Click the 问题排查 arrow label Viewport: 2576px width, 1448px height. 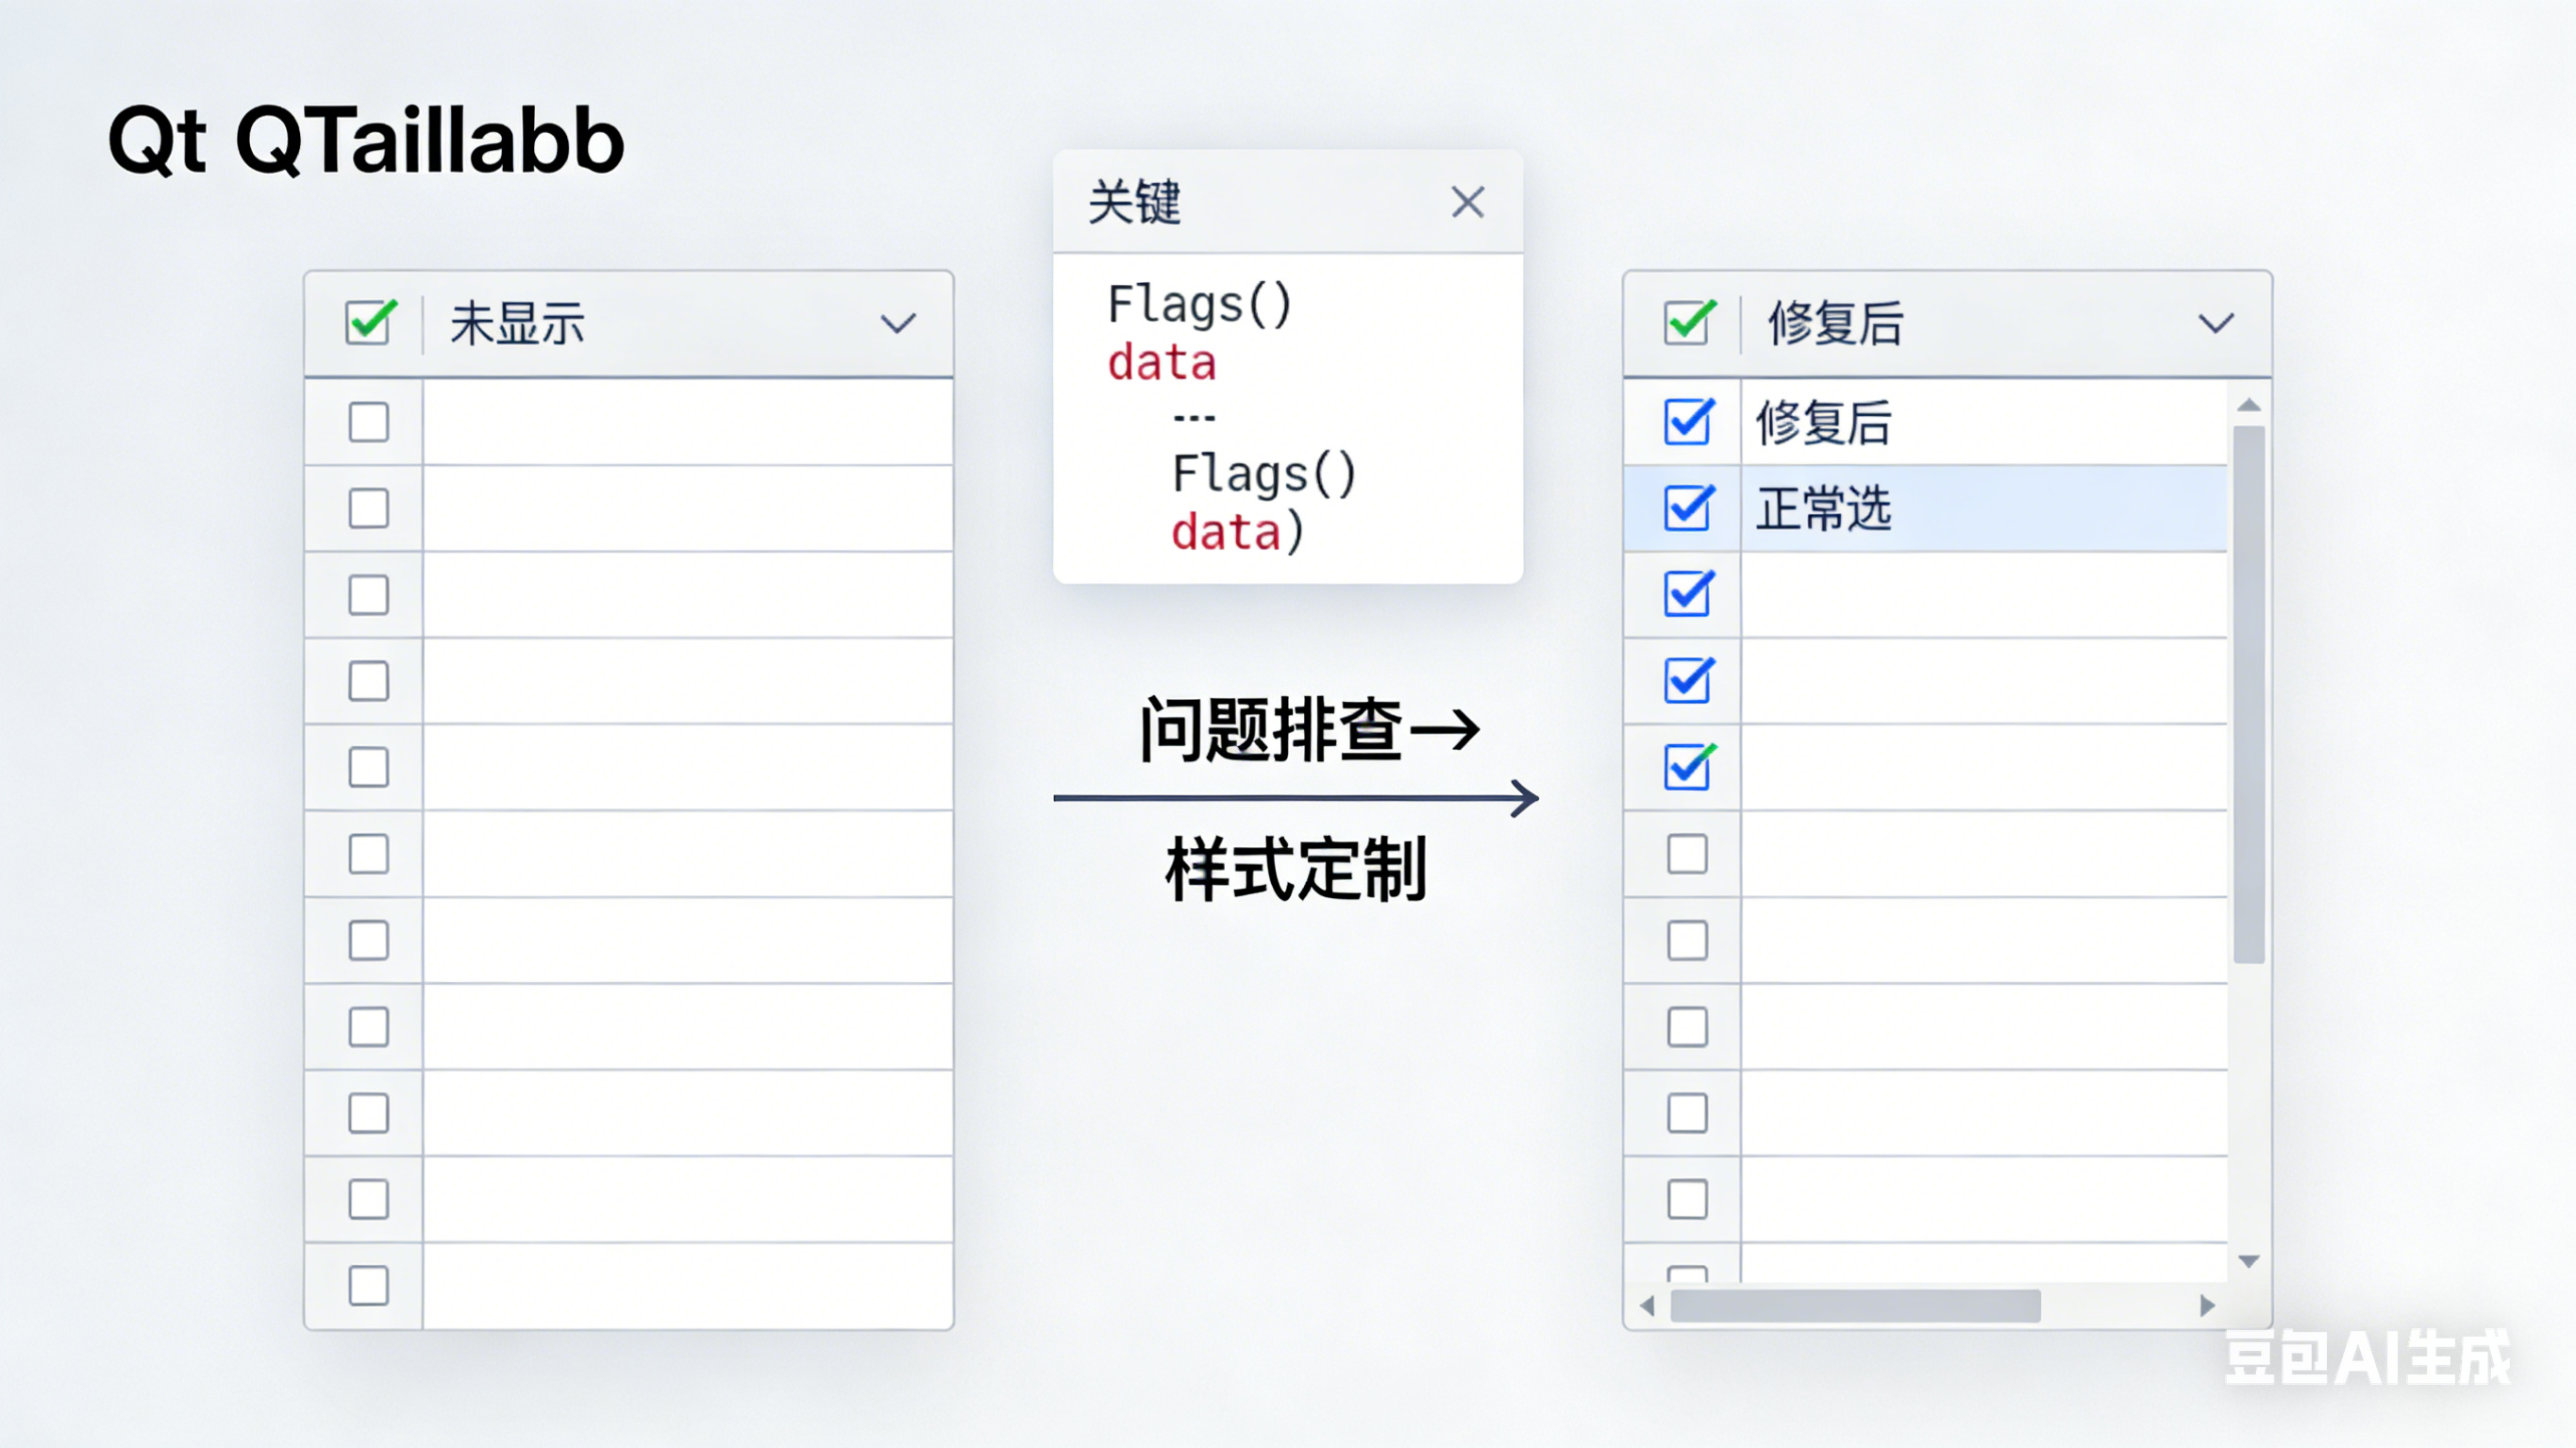(x=1308, y=730)
